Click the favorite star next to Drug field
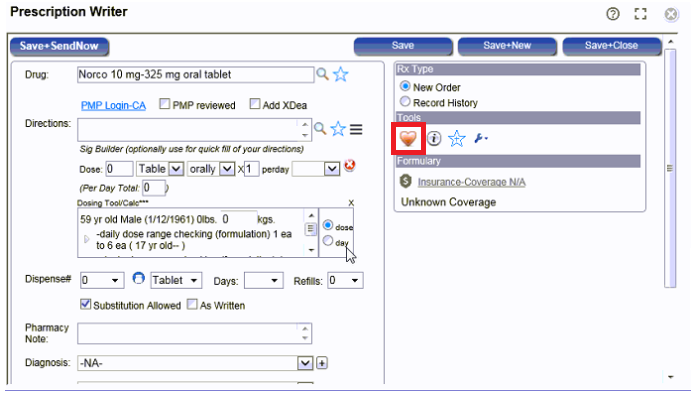Screen dimensions: 692x401 click(340, 74)
